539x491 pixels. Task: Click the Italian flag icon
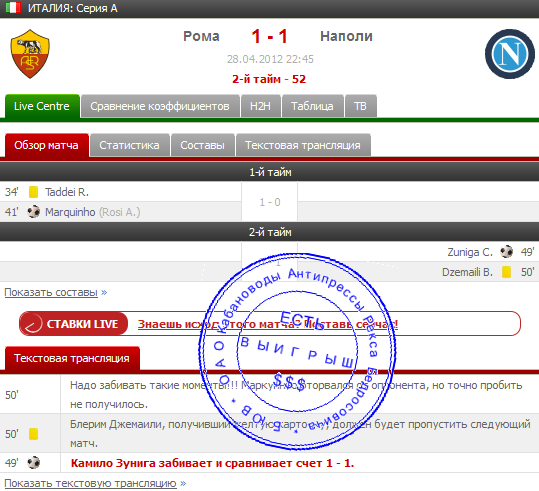coord(13,8)
